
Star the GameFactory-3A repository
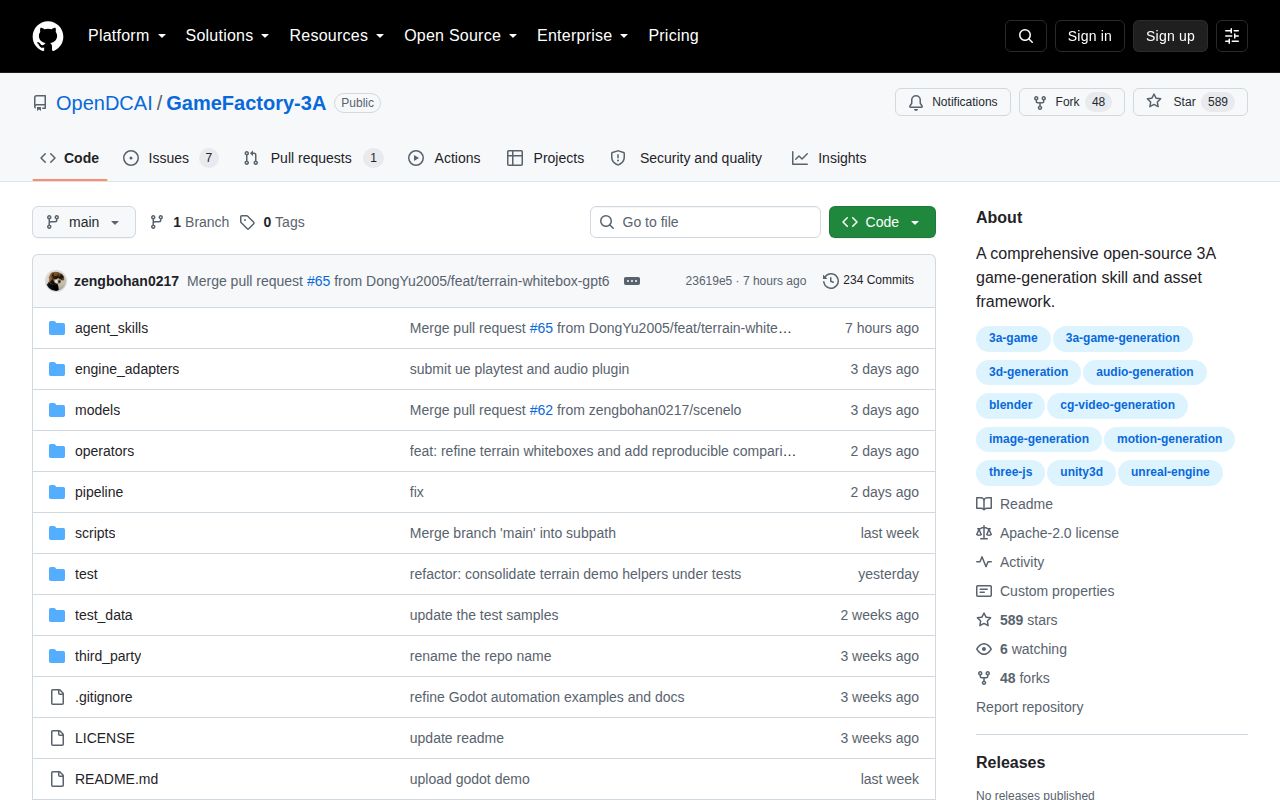coord(1190,102)
